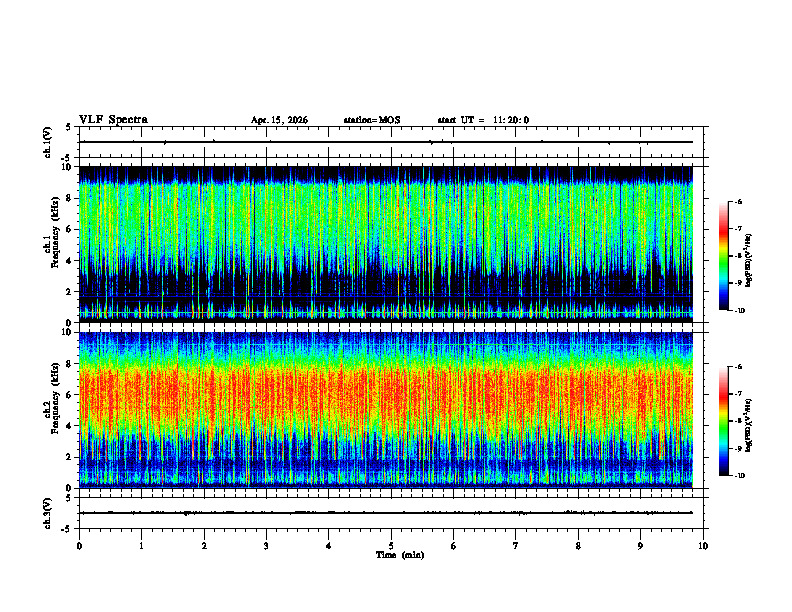Click the "7" tick on the Time axis
Viewport: 792px width, 612px height.
[516, 546]
